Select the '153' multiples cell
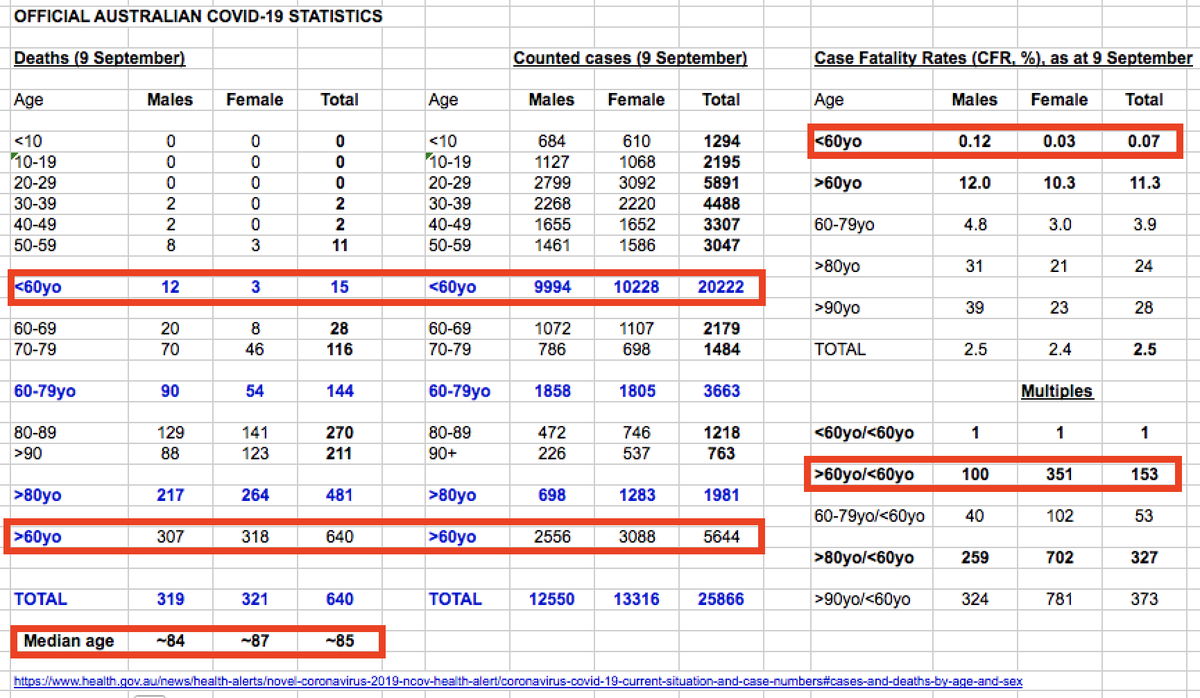 pos(1144,474)
